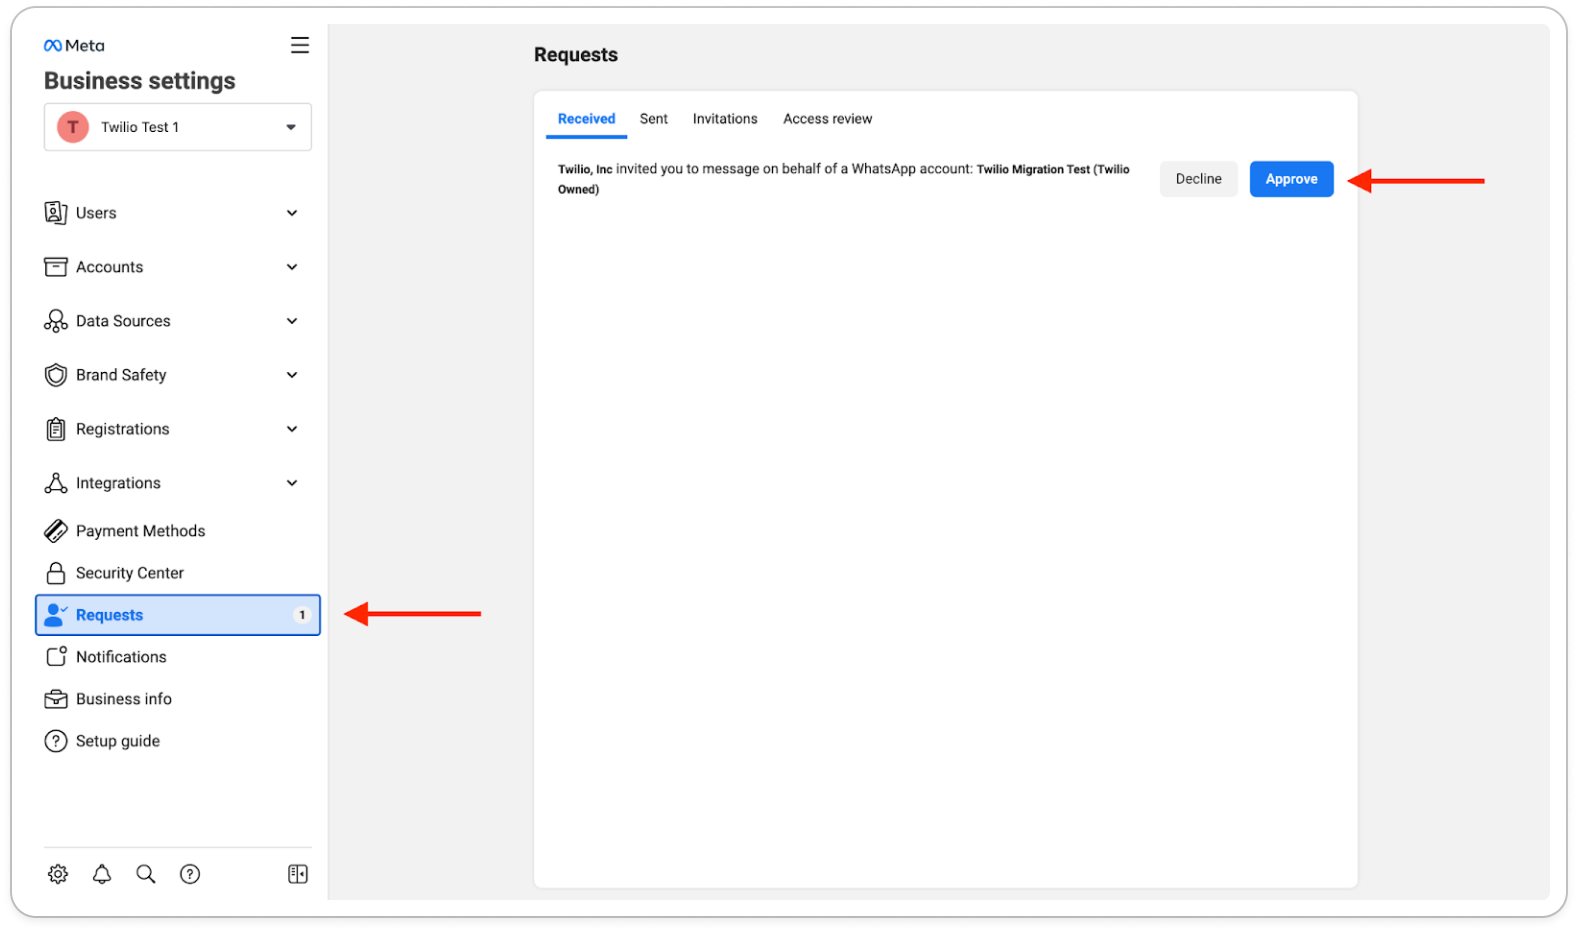Select Requests in the sidebar
Viewport: 1578px width, 932px height.
178,615
